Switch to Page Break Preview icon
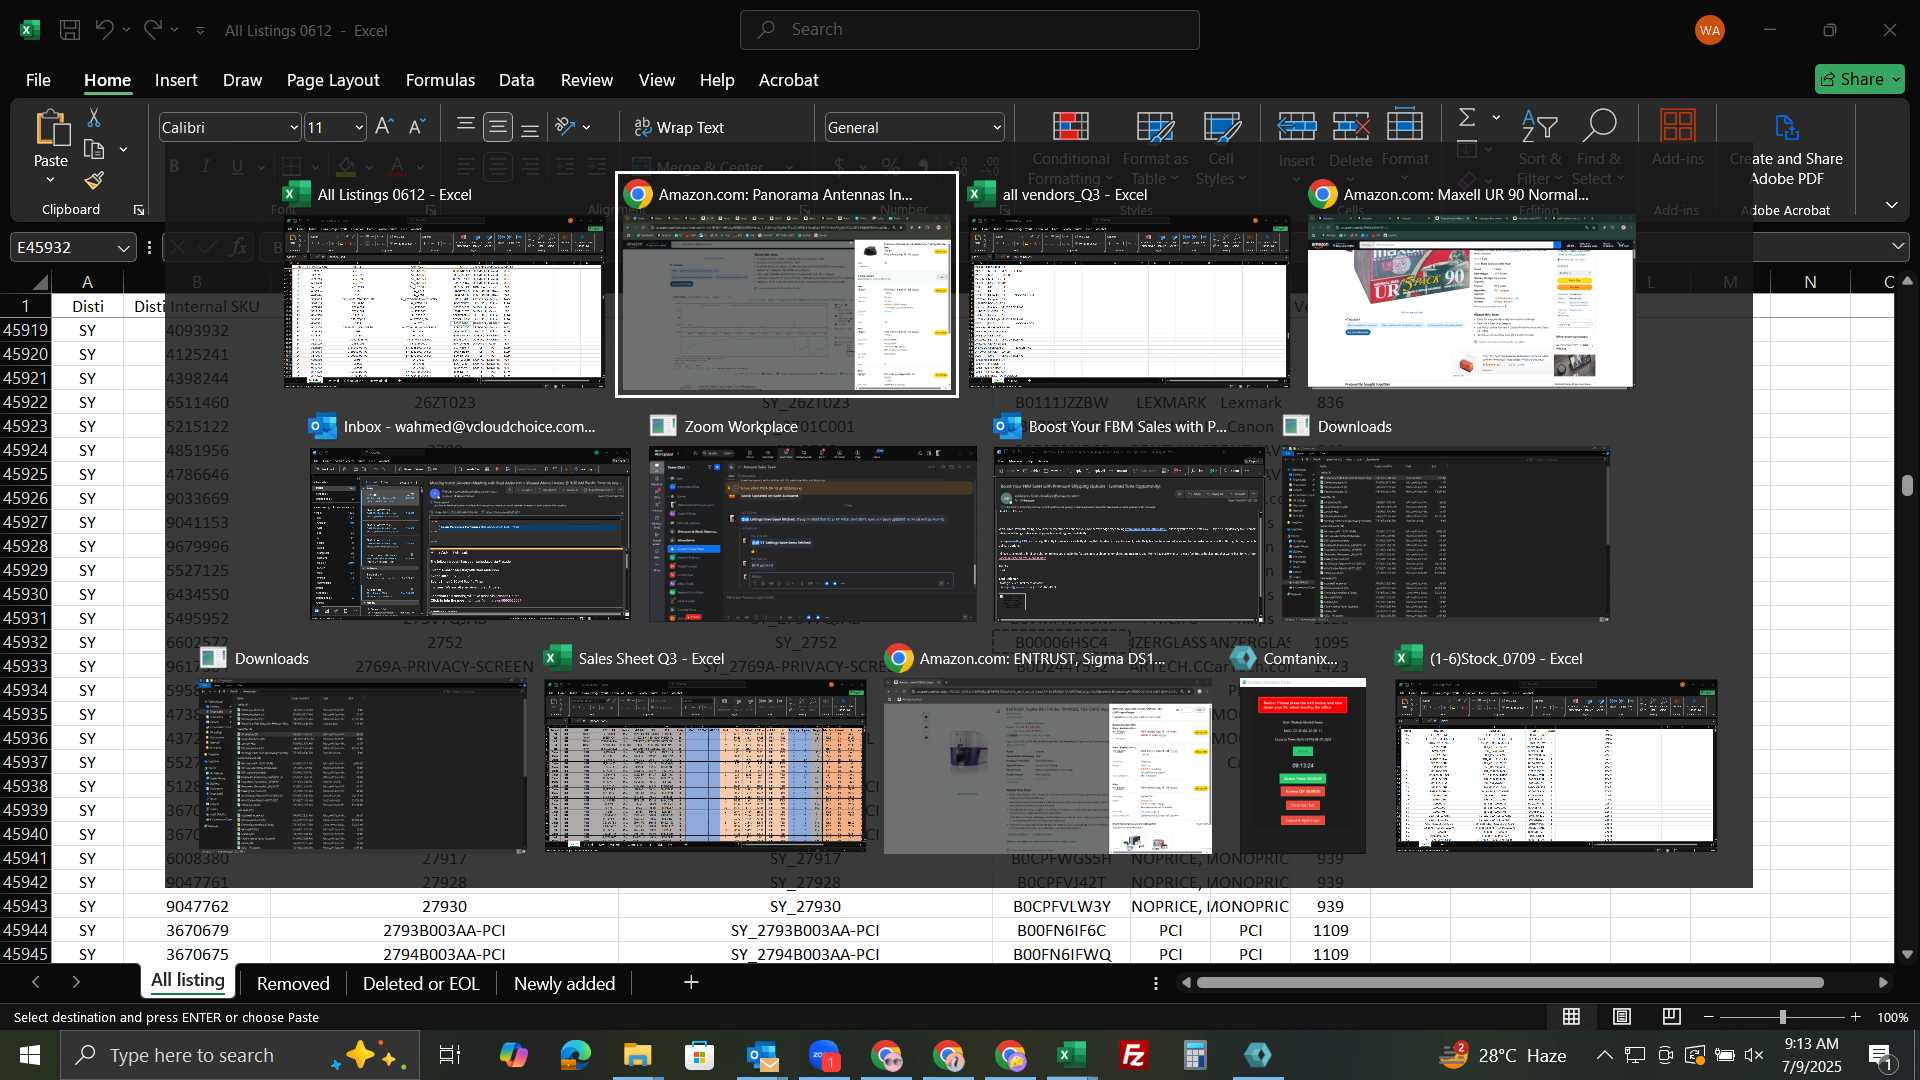1920x1080 pixels. pos(1672,1017)
